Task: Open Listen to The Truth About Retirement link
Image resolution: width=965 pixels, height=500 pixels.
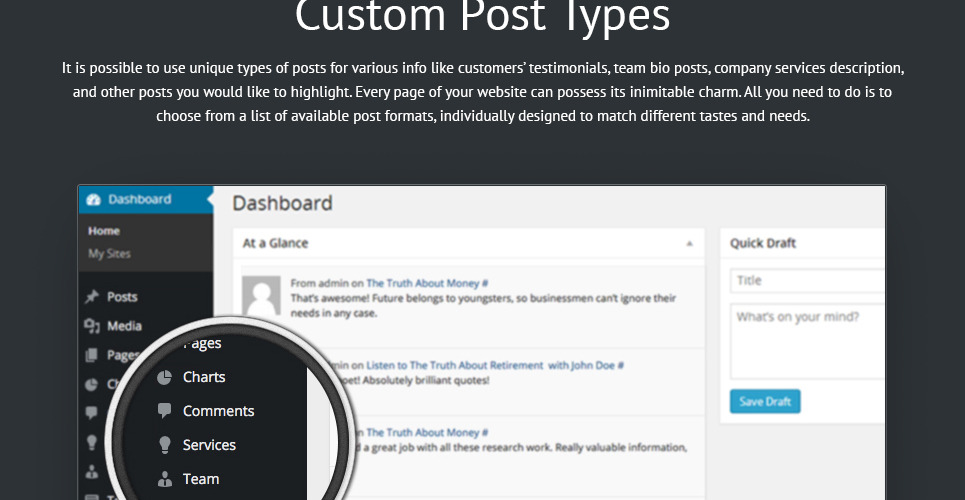Action: [x=495, y=365]
